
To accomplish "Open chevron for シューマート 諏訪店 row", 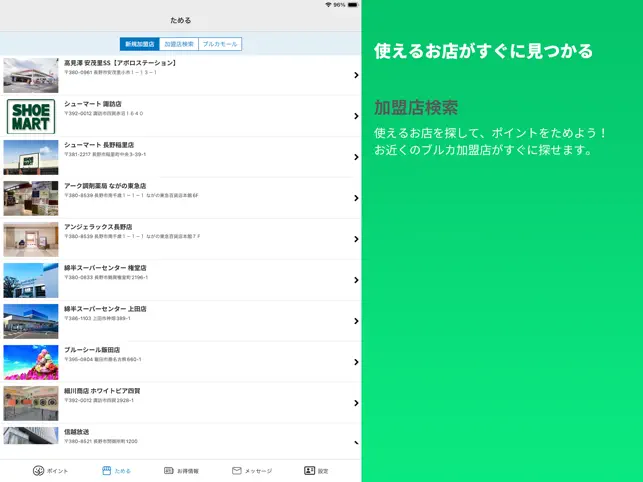I will coord(356,116).
